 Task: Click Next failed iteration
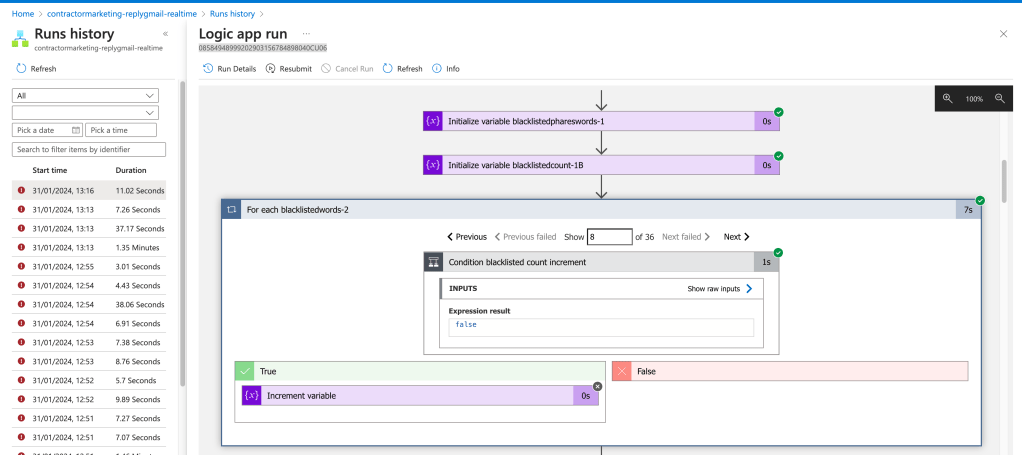686,237
